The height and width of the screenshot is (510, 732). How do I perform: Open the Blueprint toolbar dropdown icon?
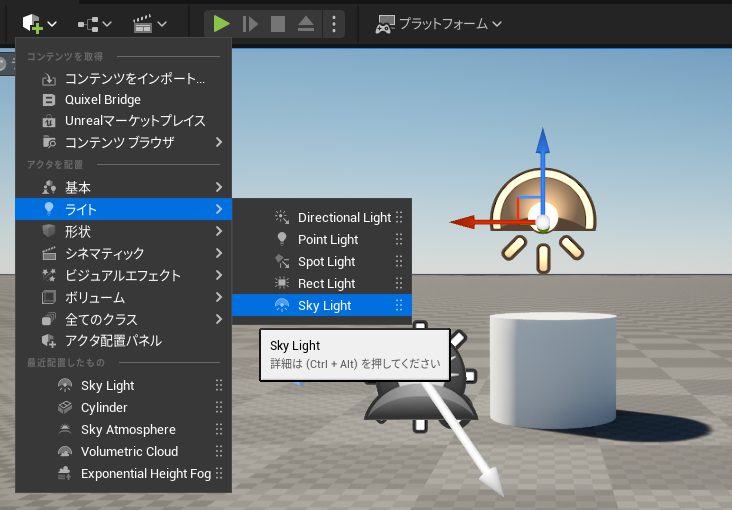click(x=94, y=23)
